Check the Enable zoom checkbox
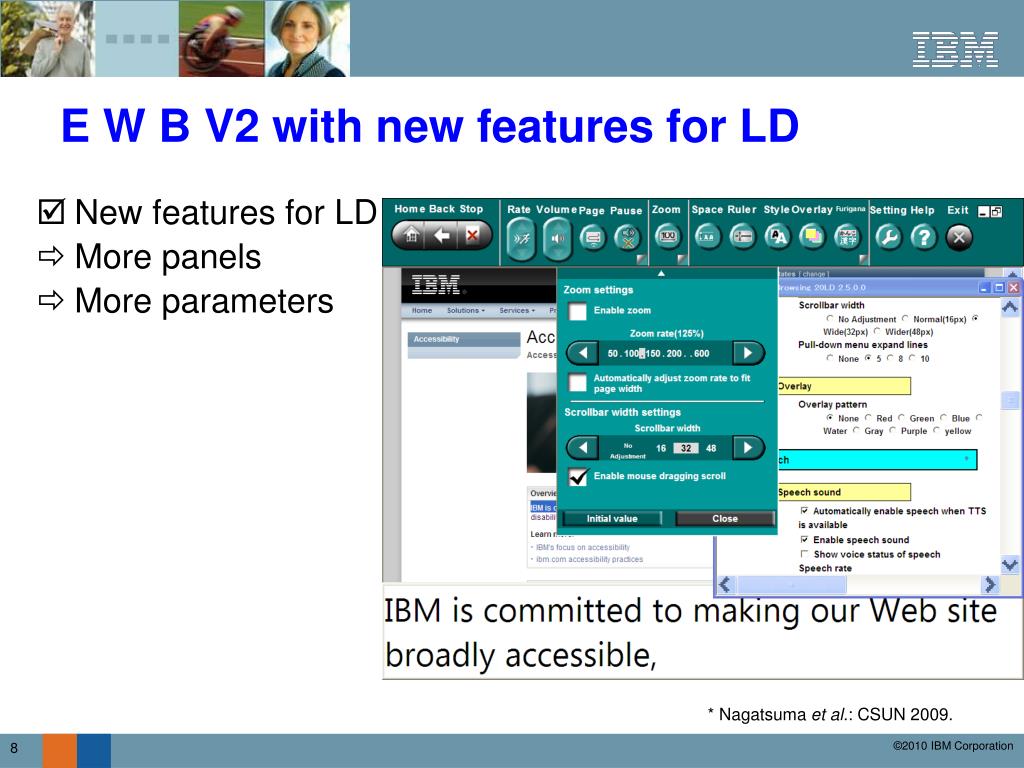The height and width of the screenshot is (768, 1024). coord(577,312)
